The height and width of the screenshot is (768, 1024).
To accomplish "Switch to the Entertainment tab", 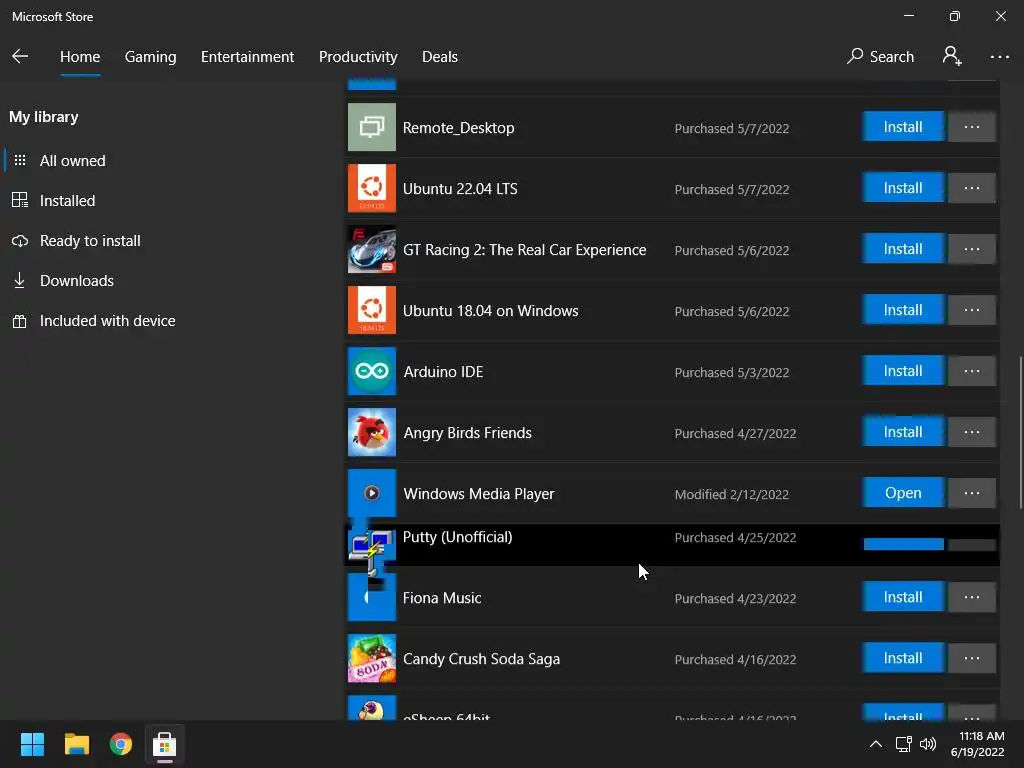I will pyautogui.click(x=248, y=57).
